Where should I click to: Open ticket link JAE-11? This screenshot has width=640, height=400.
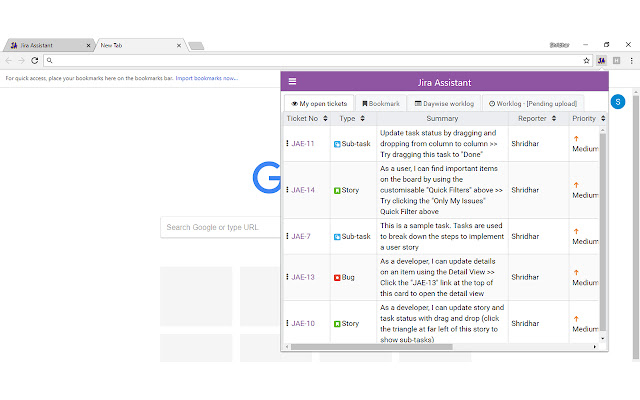click(x=303, y=144)
